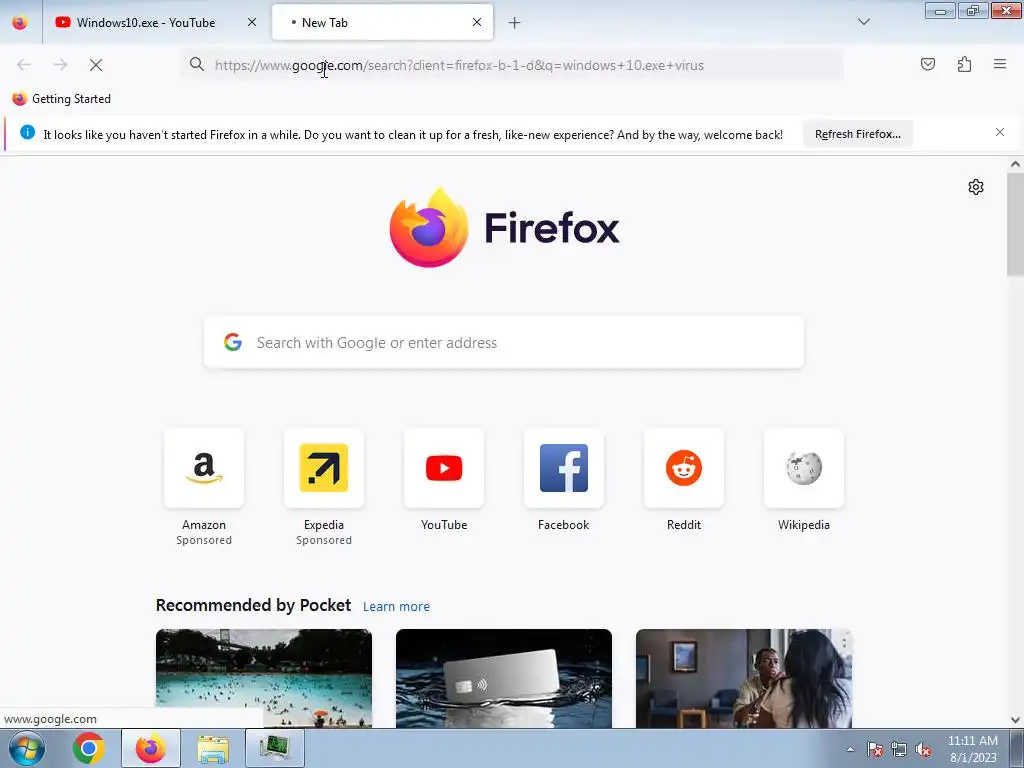Open Firefox View pinned tab icon
The image size is (1024, 768).
click(20, 22)
